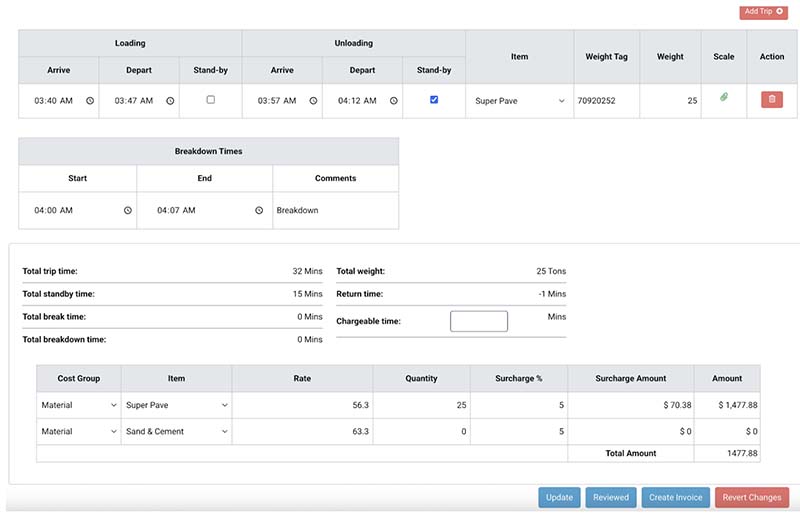Click the Unloading Depart time 04:12 AM
This screenshot has width=800, height=514.
coord(357,101)
